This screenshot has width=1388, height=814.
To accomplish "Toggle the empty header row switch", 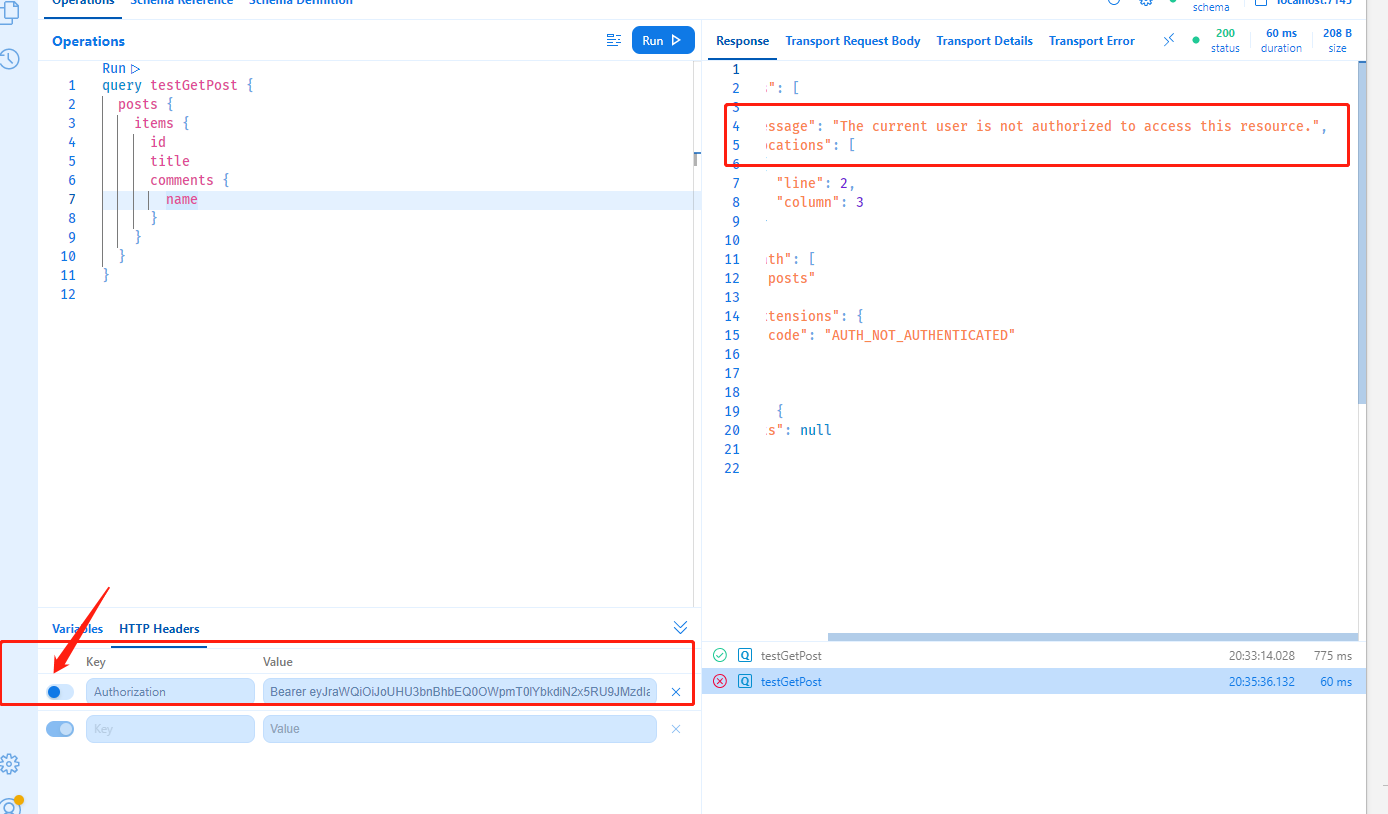I will tap(59, 729).
